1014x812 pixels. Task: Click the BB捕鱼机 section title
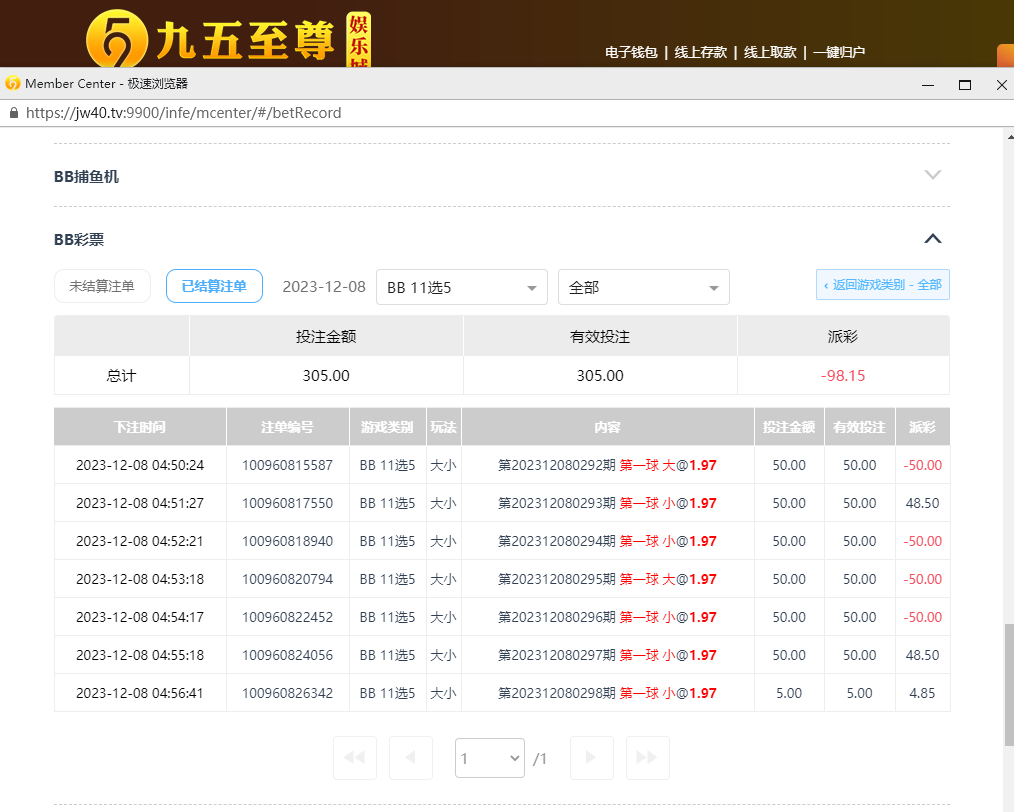(86, 176)
